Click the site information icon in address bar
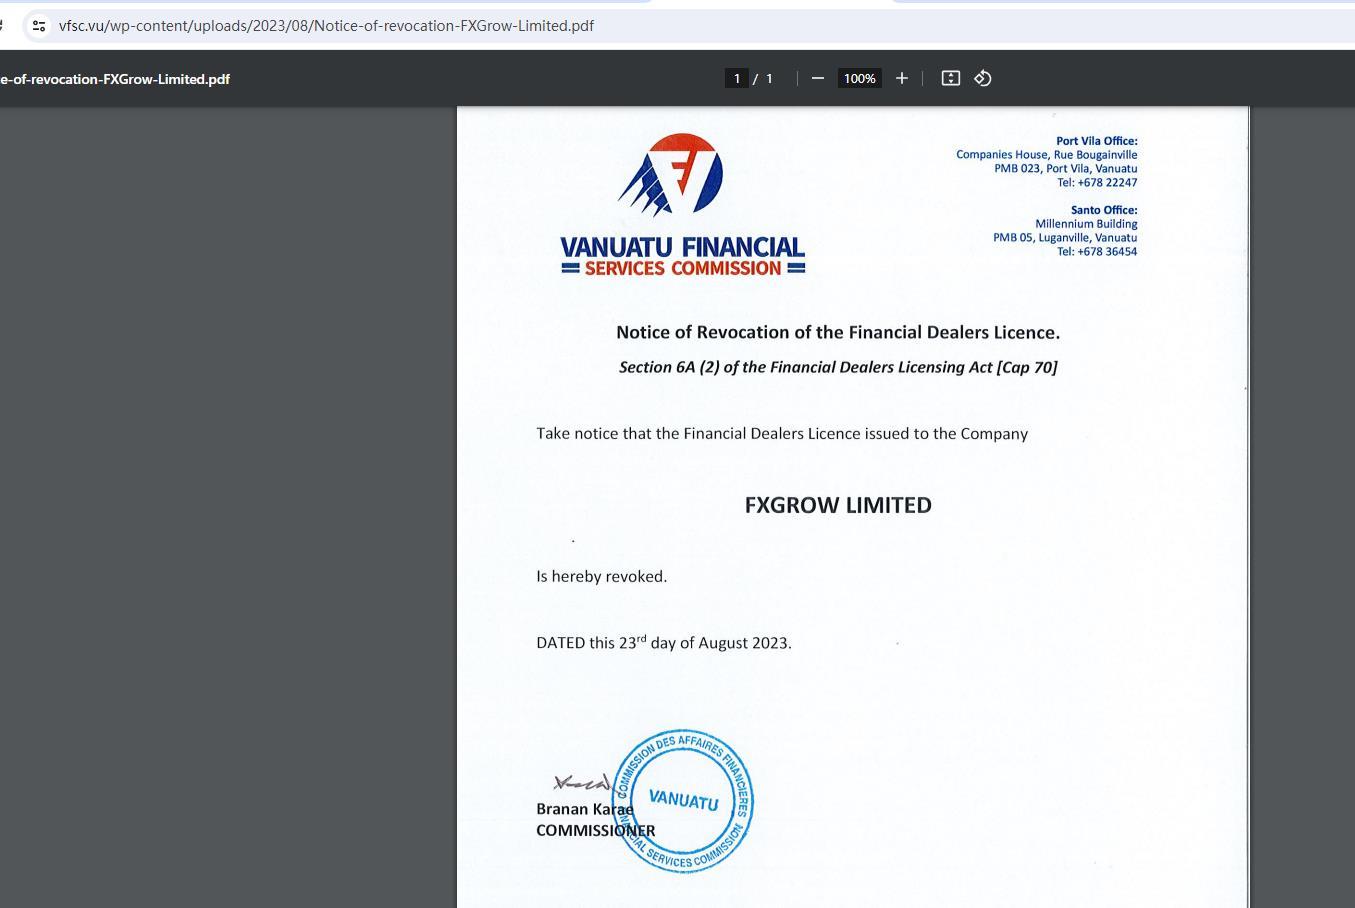 (x=38, y=26)
